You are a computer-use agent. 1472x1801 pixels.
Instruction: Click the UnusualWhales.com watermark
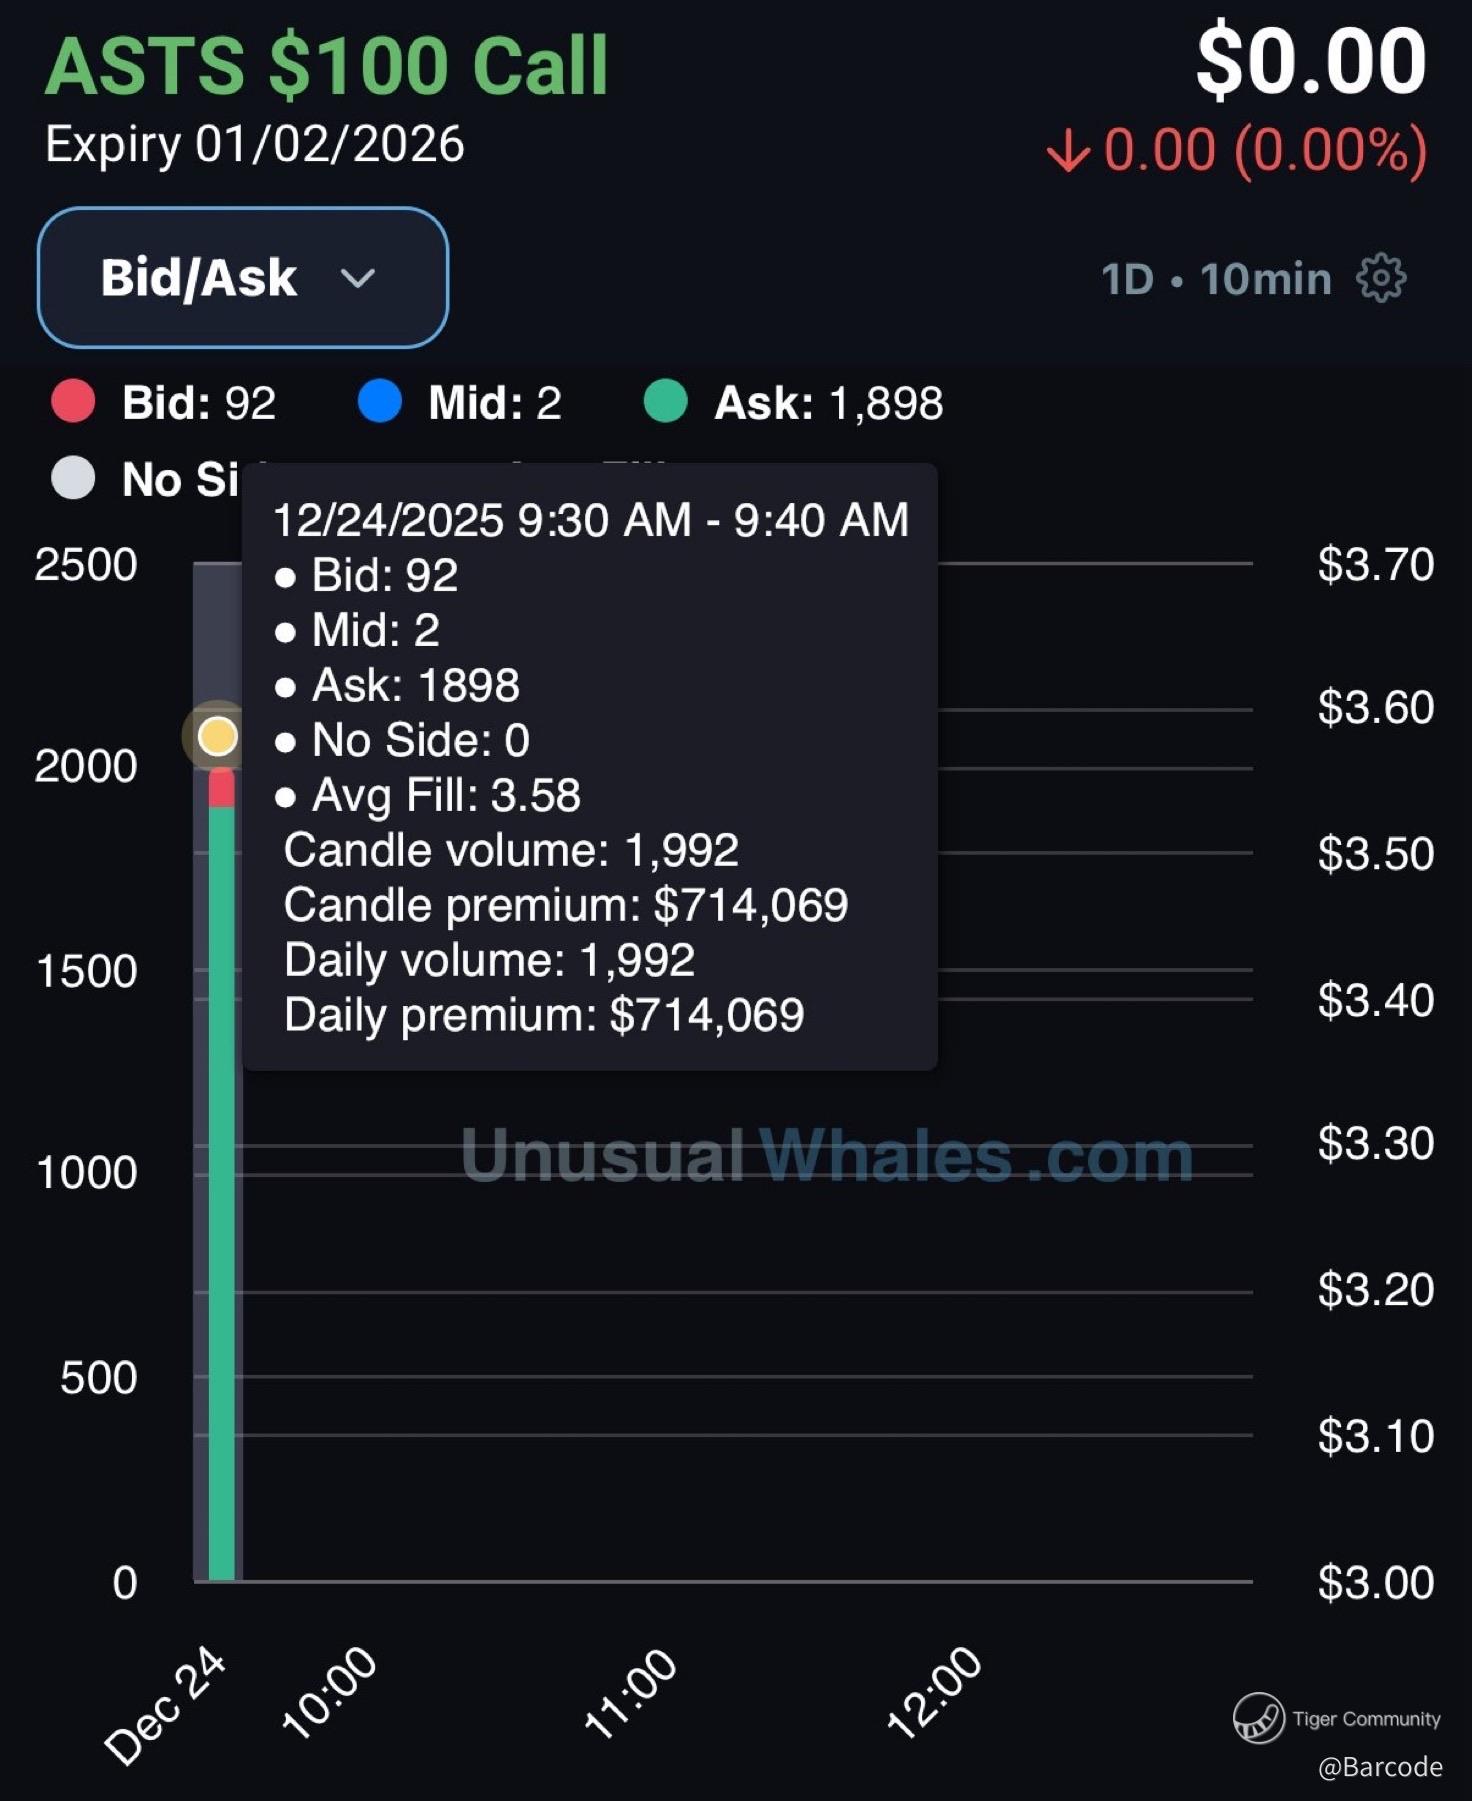(827, 1157)
